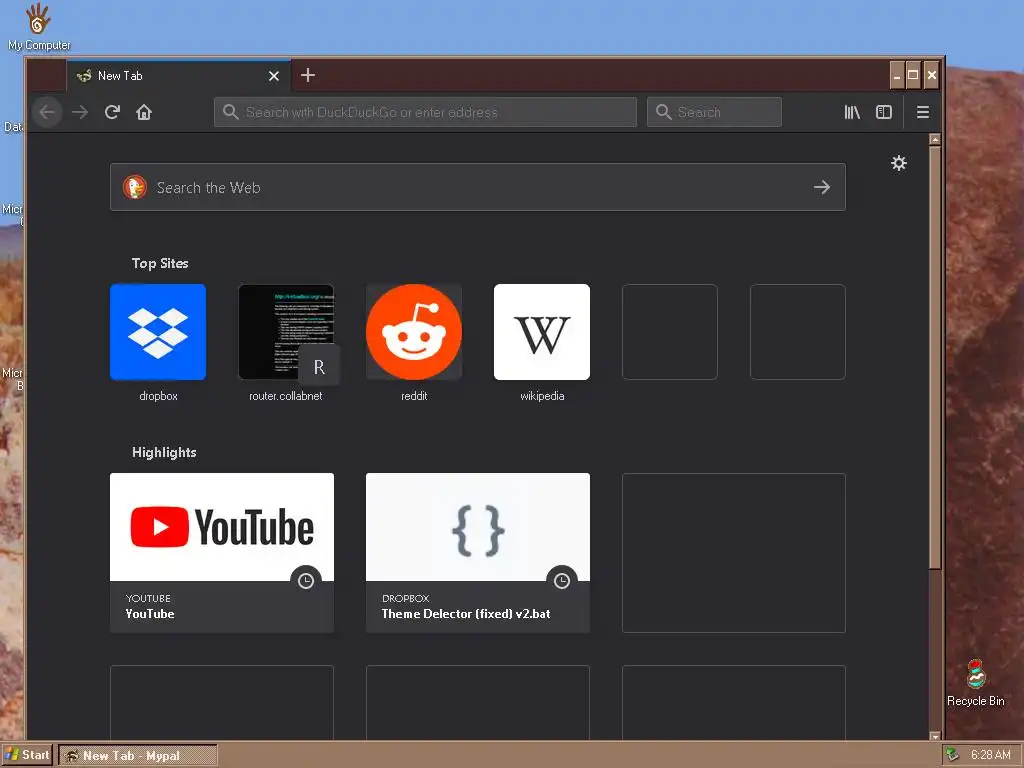1024x768 pixels.
Task: Click the history clock badge on YouTube card
Action: pos(306,581)
